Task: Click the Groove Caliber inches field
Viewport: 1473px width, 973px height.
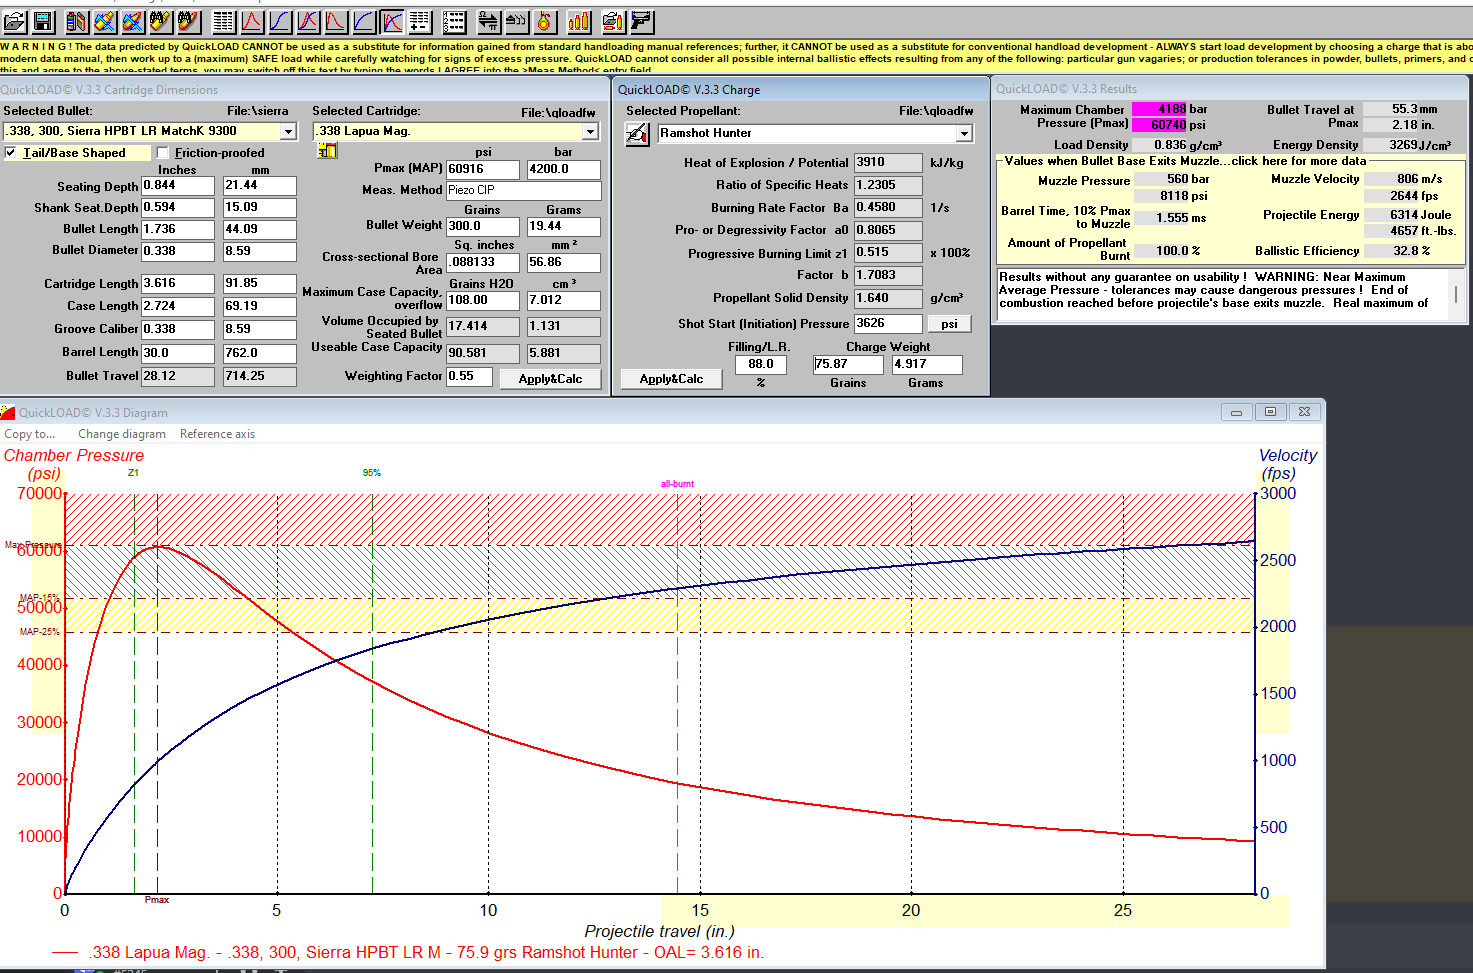Action: click(178, 329)
